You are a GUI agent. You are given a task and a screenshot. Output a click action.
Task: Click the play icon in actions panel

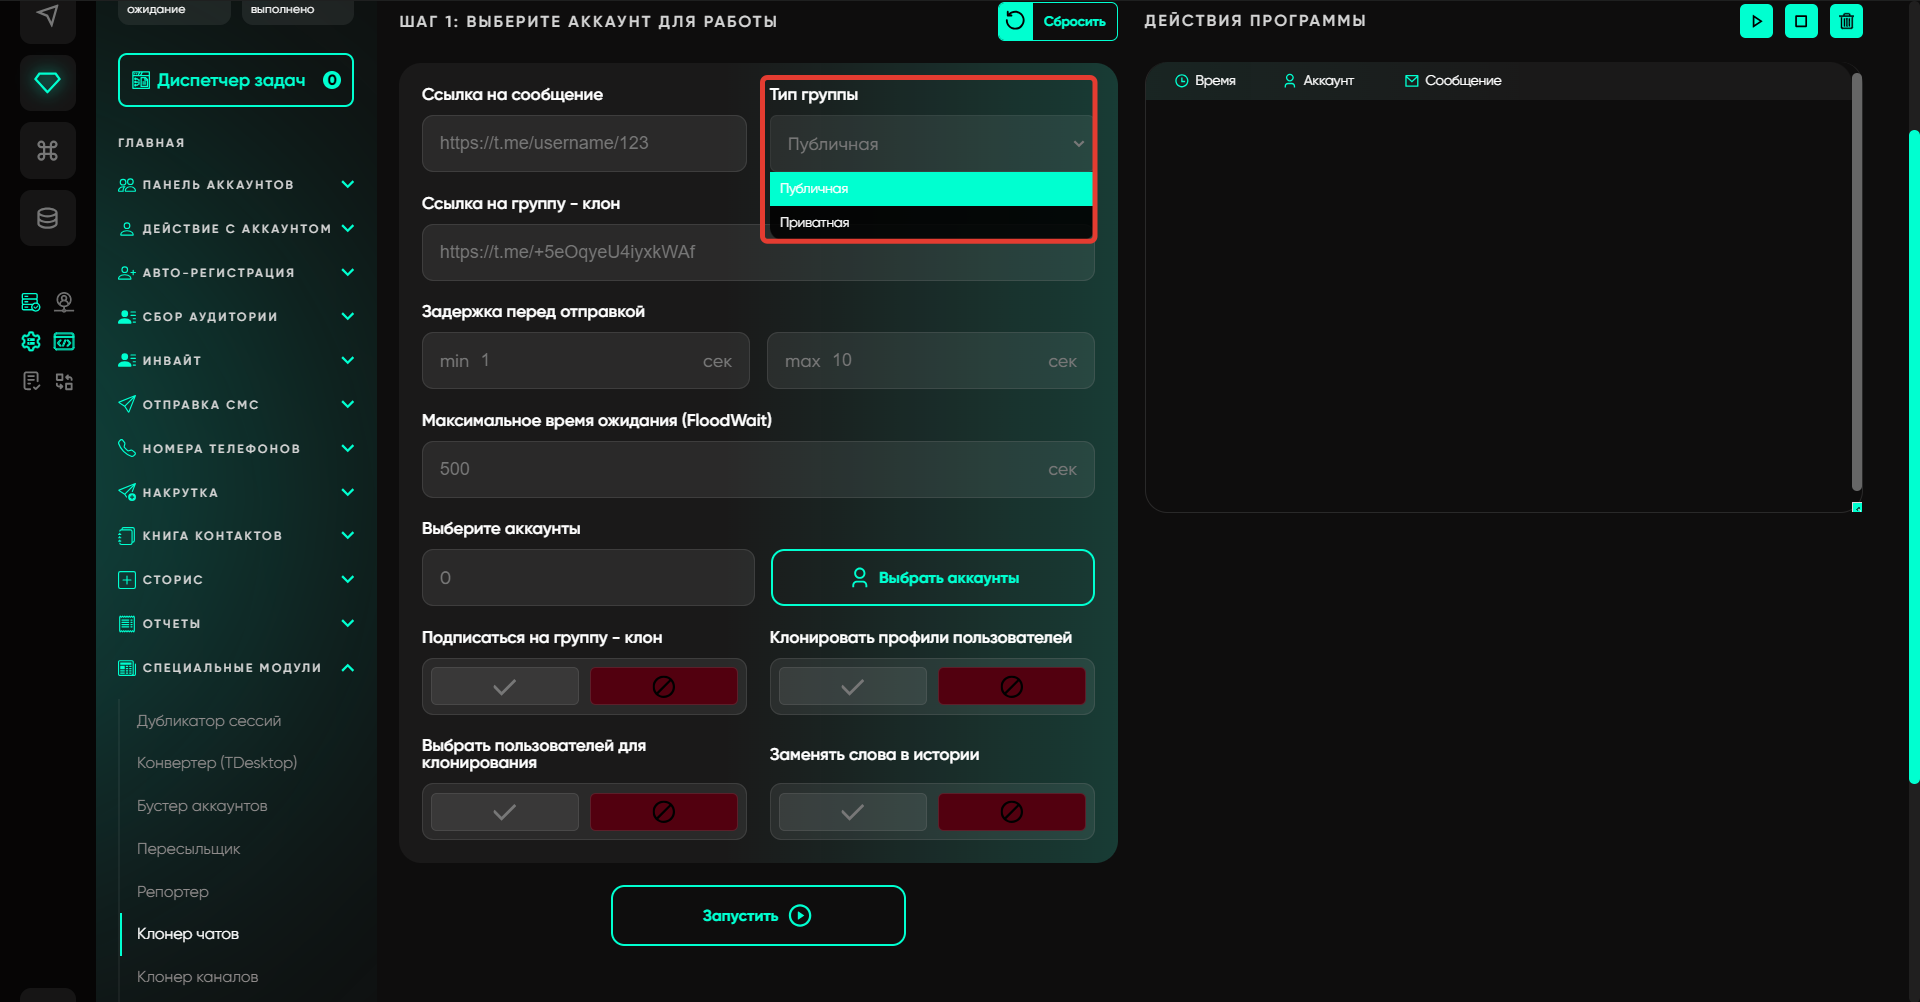1756,21
